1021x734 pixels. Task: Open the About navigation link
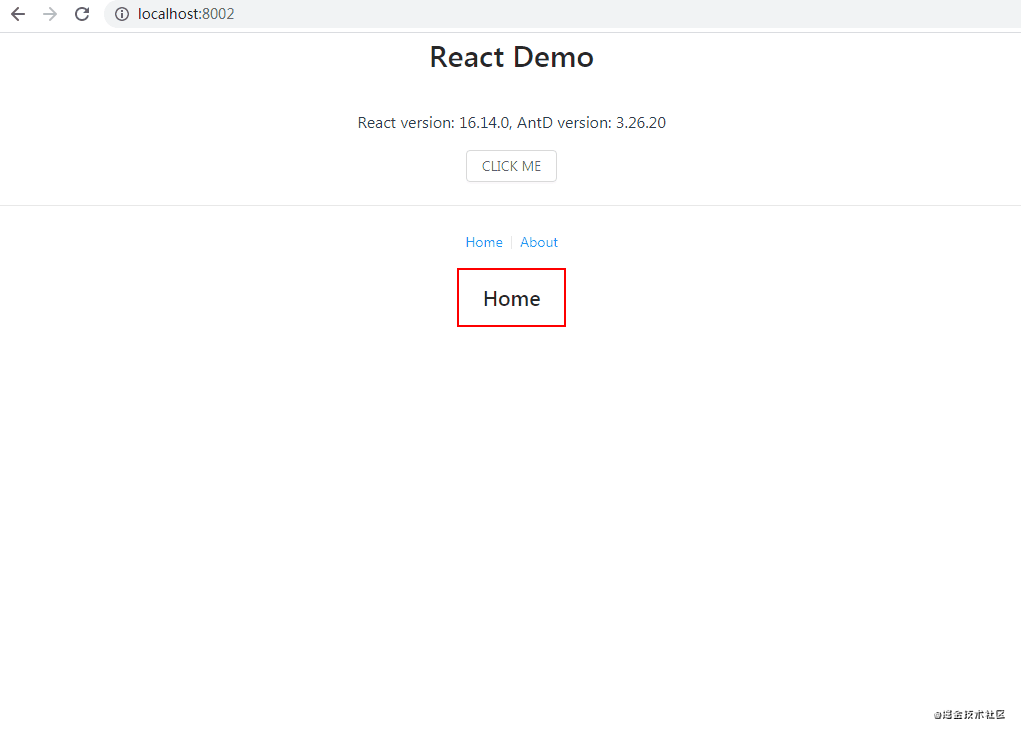click(x=538, y=242)
